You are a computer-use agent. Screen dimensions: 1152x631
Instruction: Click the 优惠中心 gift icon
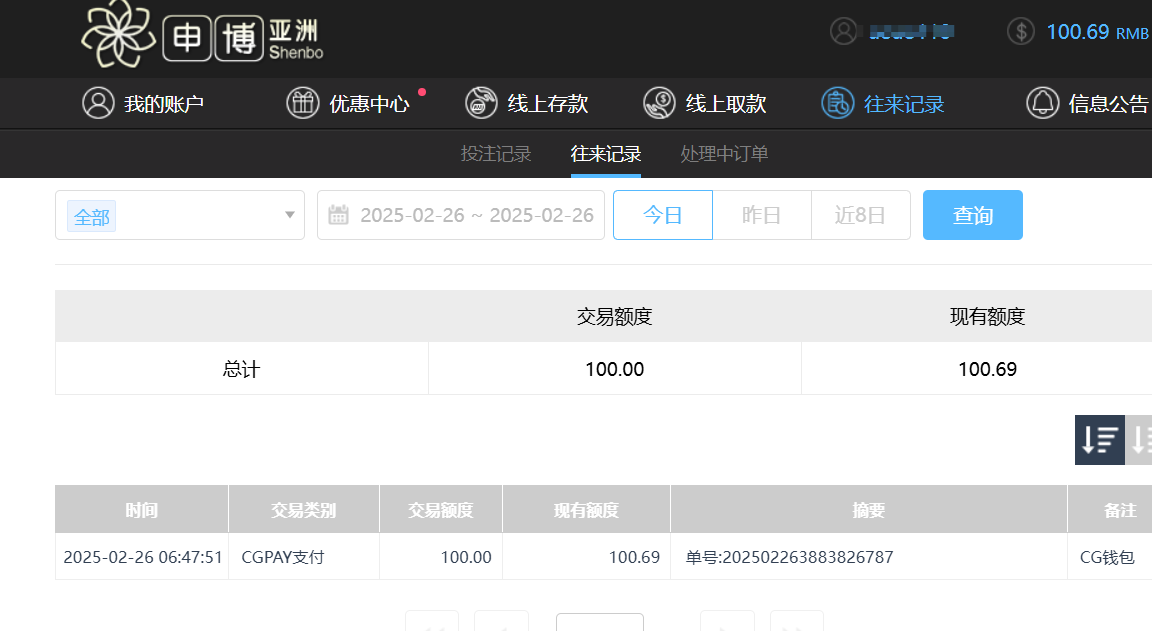point(303,103)
